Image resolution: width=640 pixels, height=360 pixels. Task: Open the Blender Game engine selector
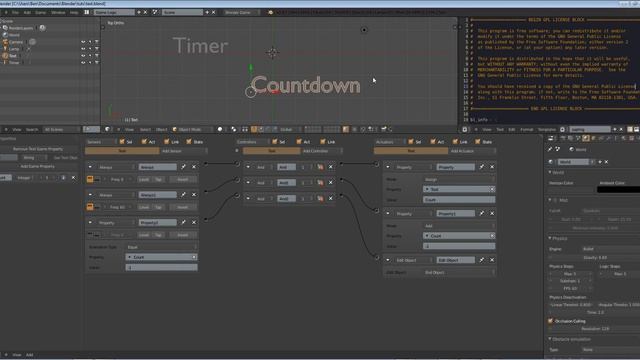pyautogui.click(x=241, y=12)
